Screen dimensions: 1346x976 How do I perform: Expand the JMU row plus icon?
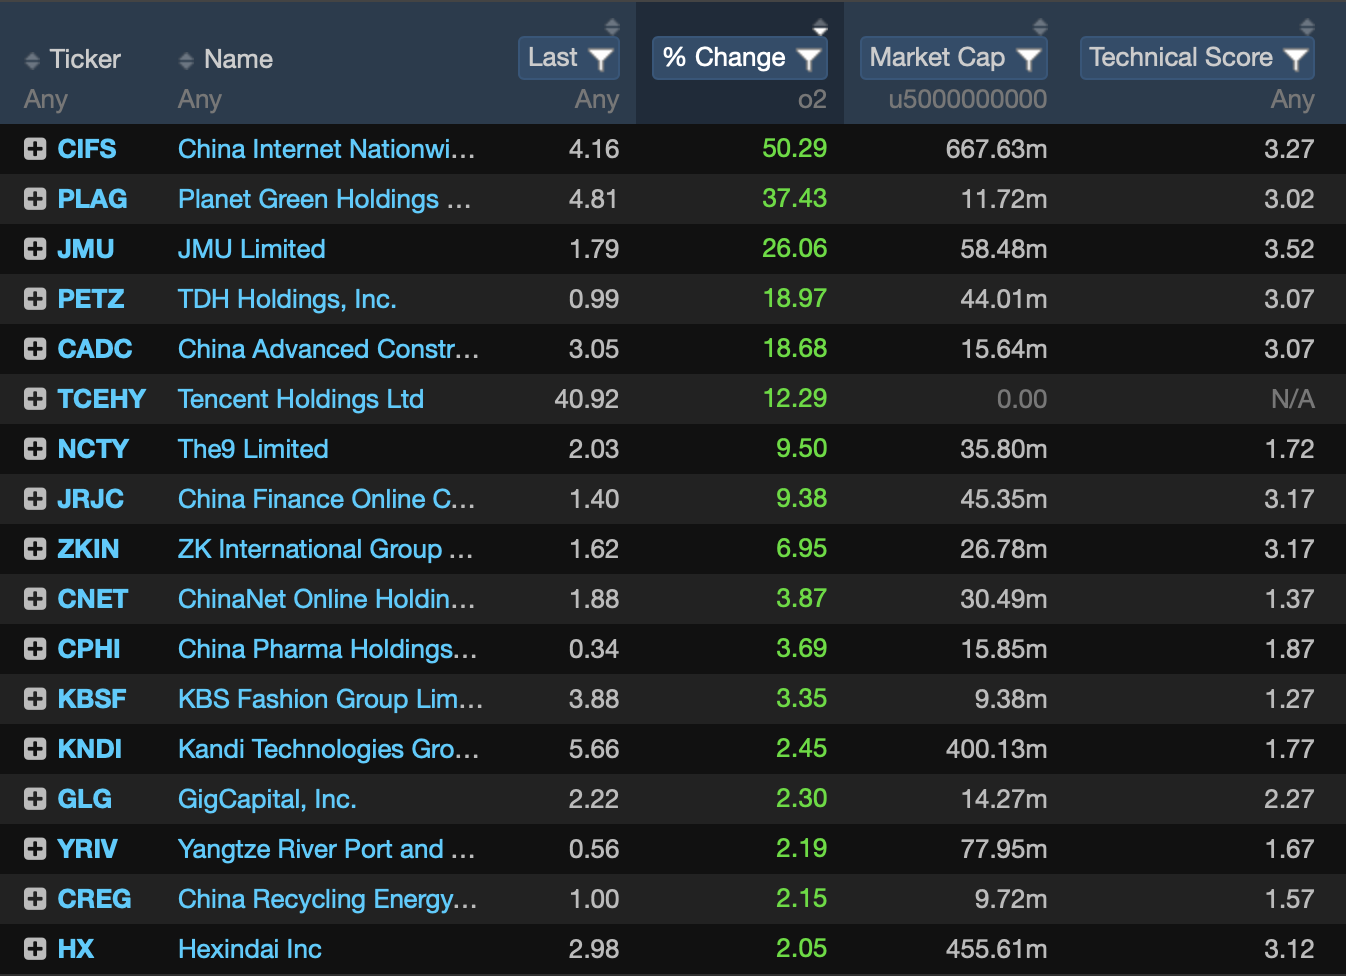coord(35,249)
